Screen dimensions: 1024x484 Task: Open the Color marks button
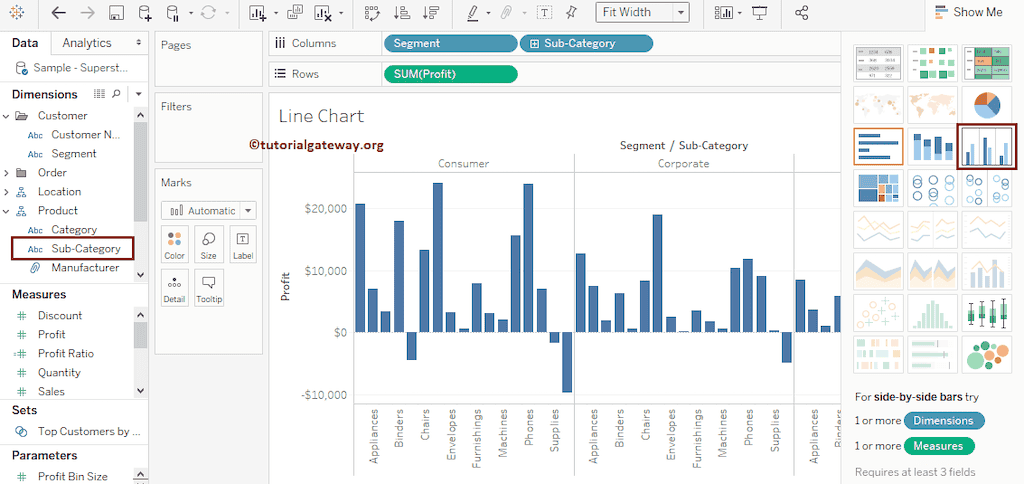click(x=175, y=243)
